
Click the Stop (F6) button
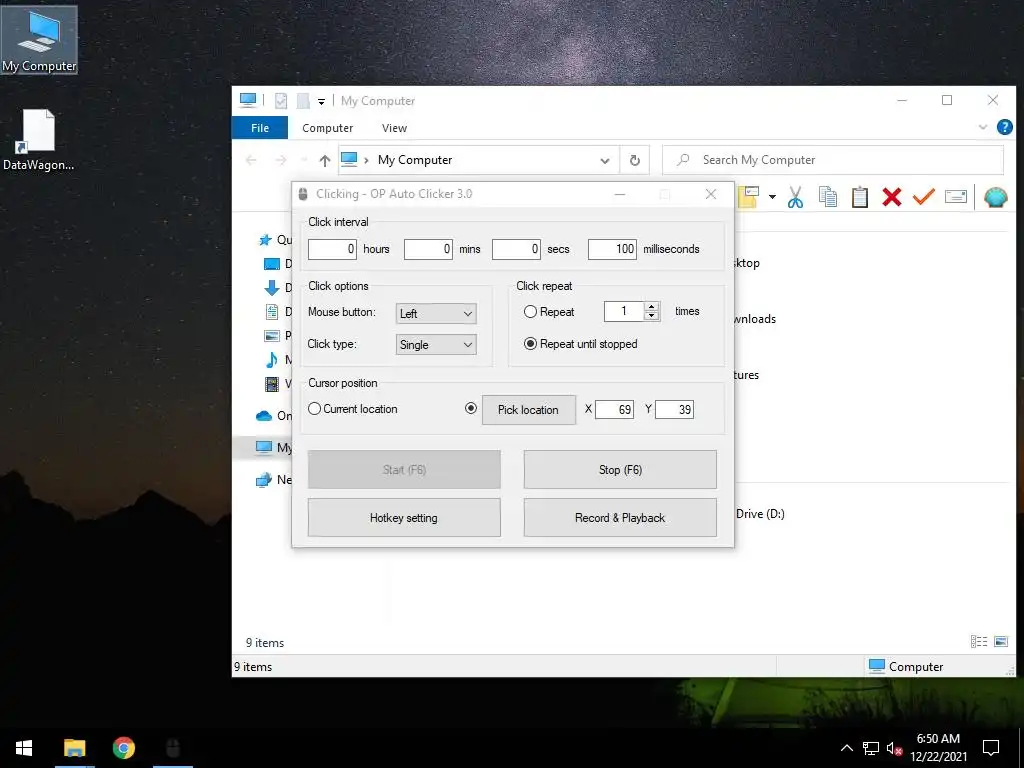click(620, 470)
